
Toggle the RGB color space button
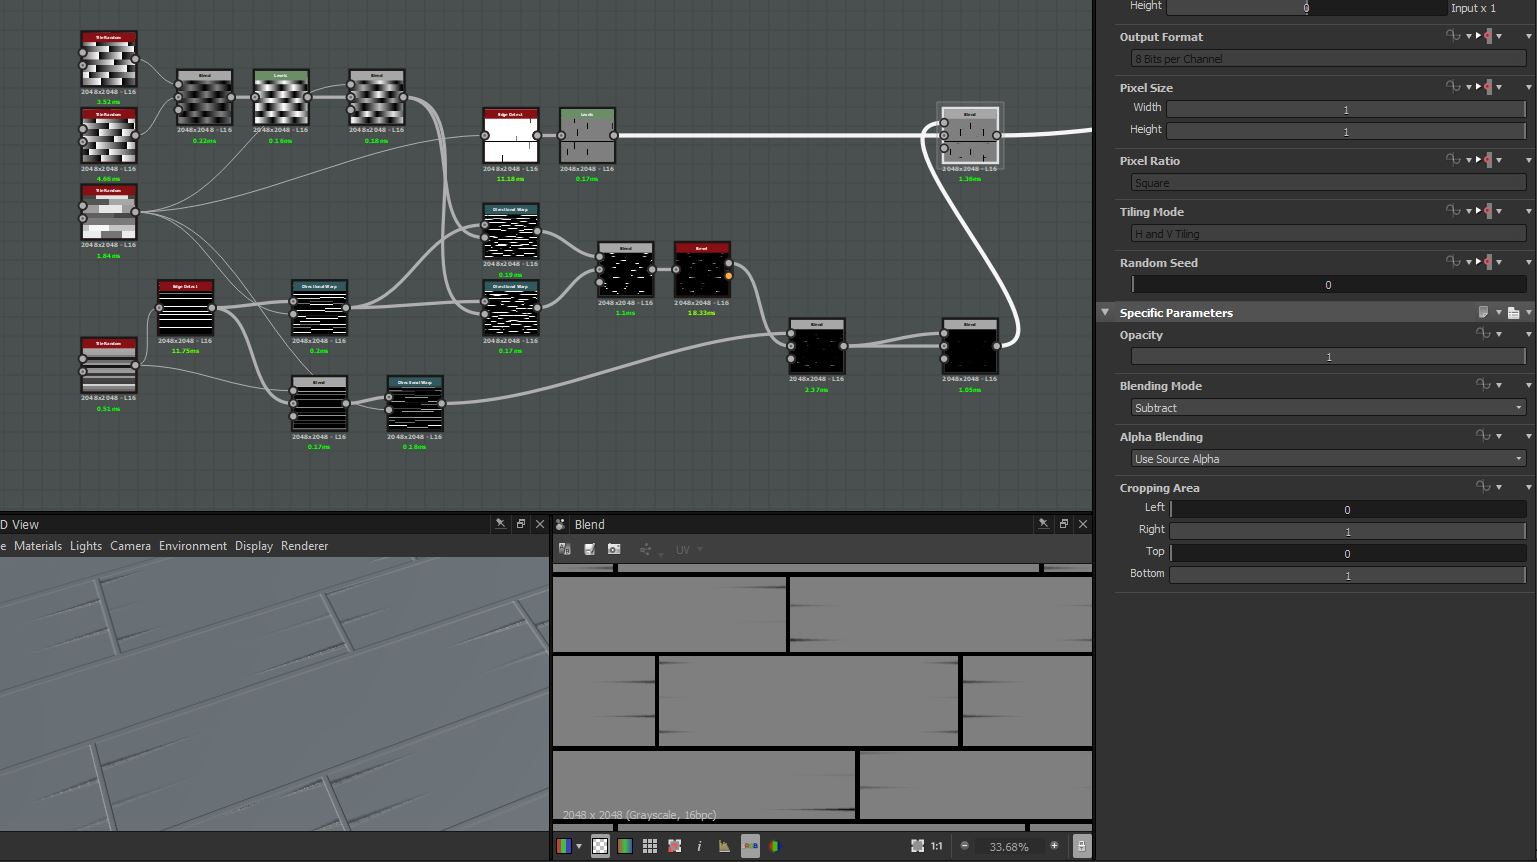750,846
